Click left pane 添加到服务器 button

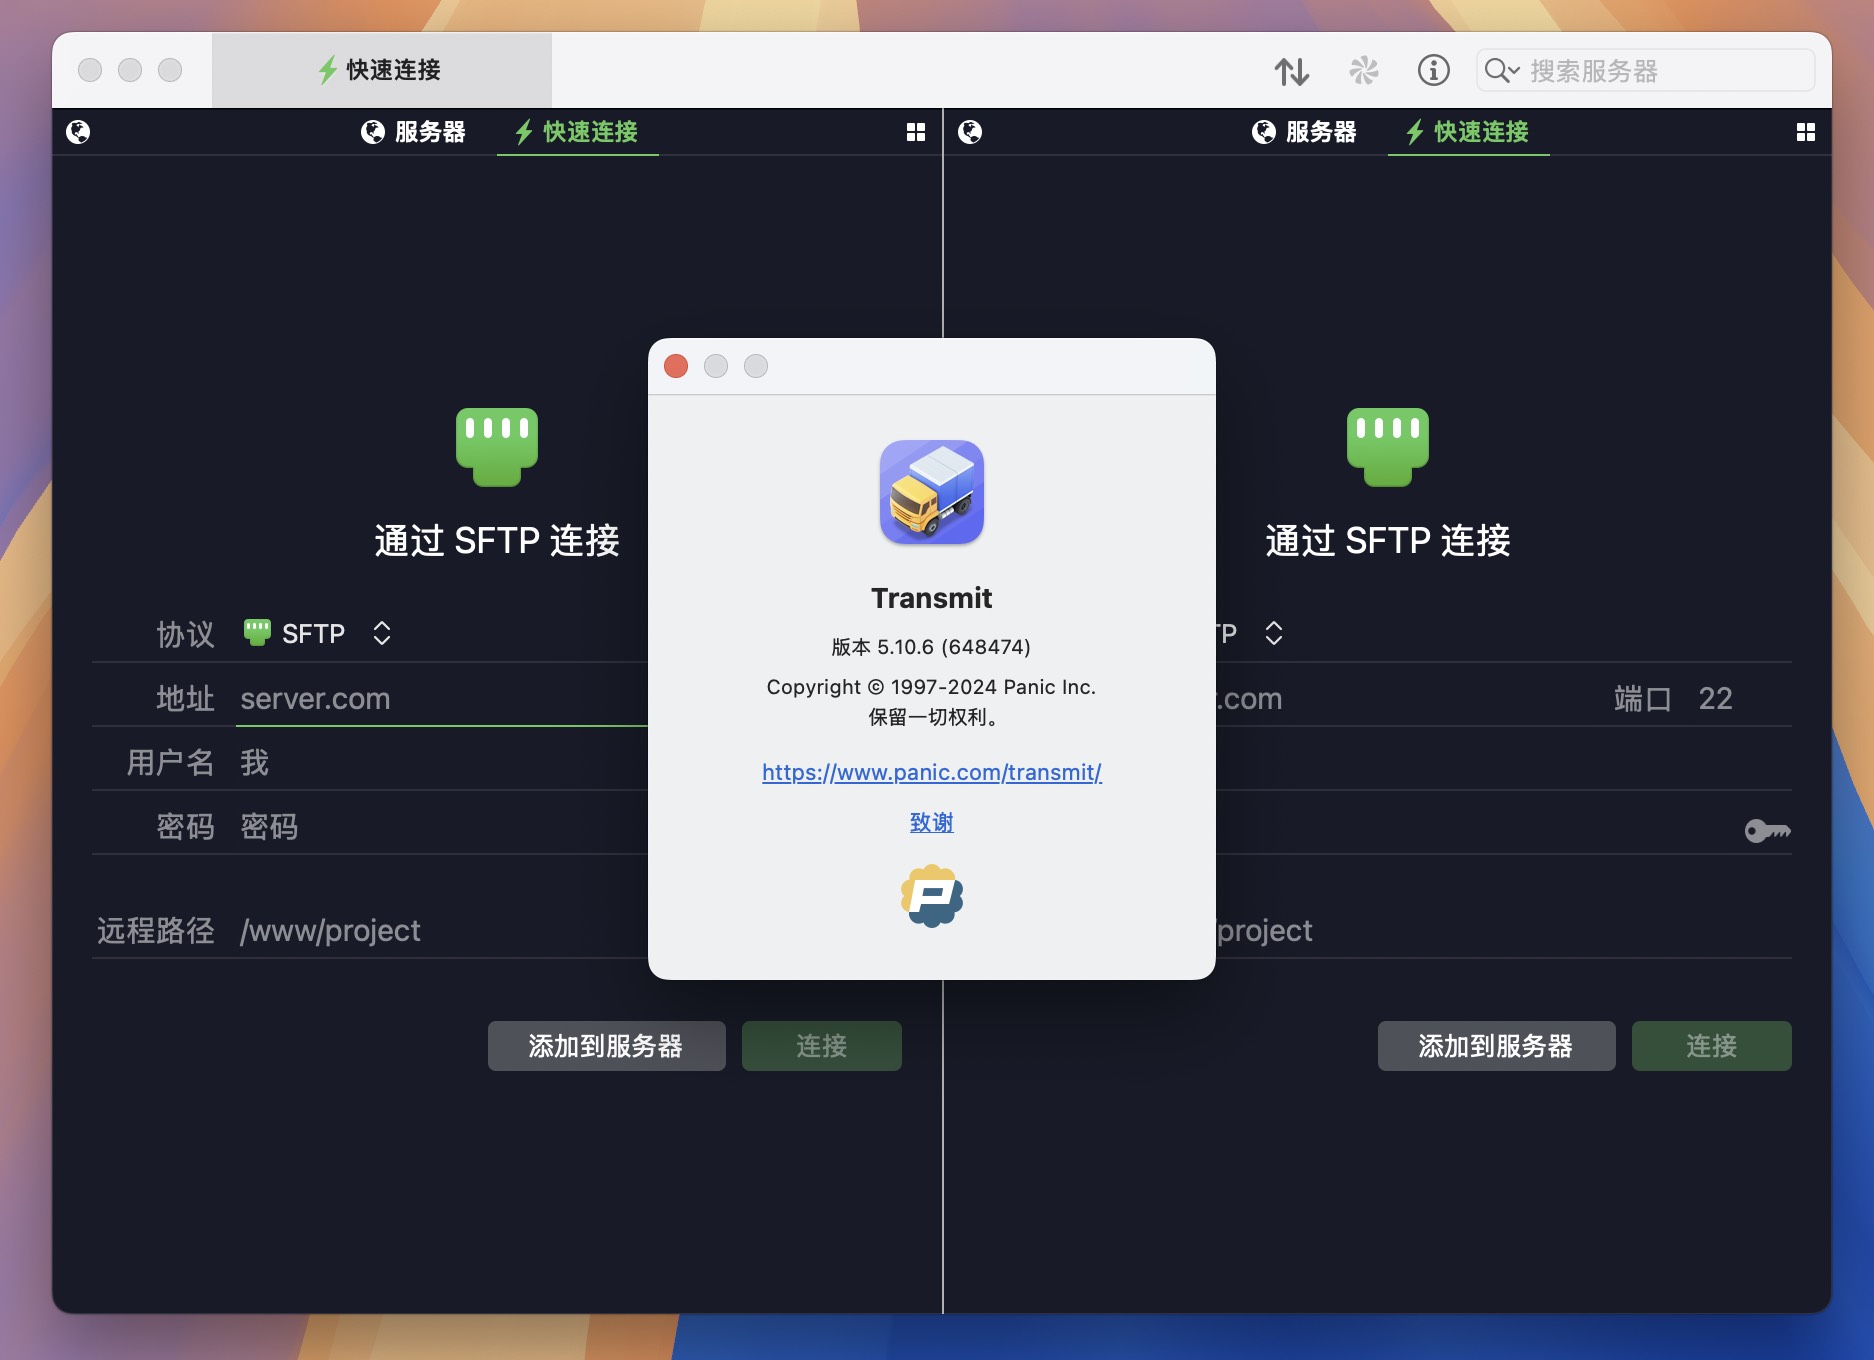(606, 1046)
